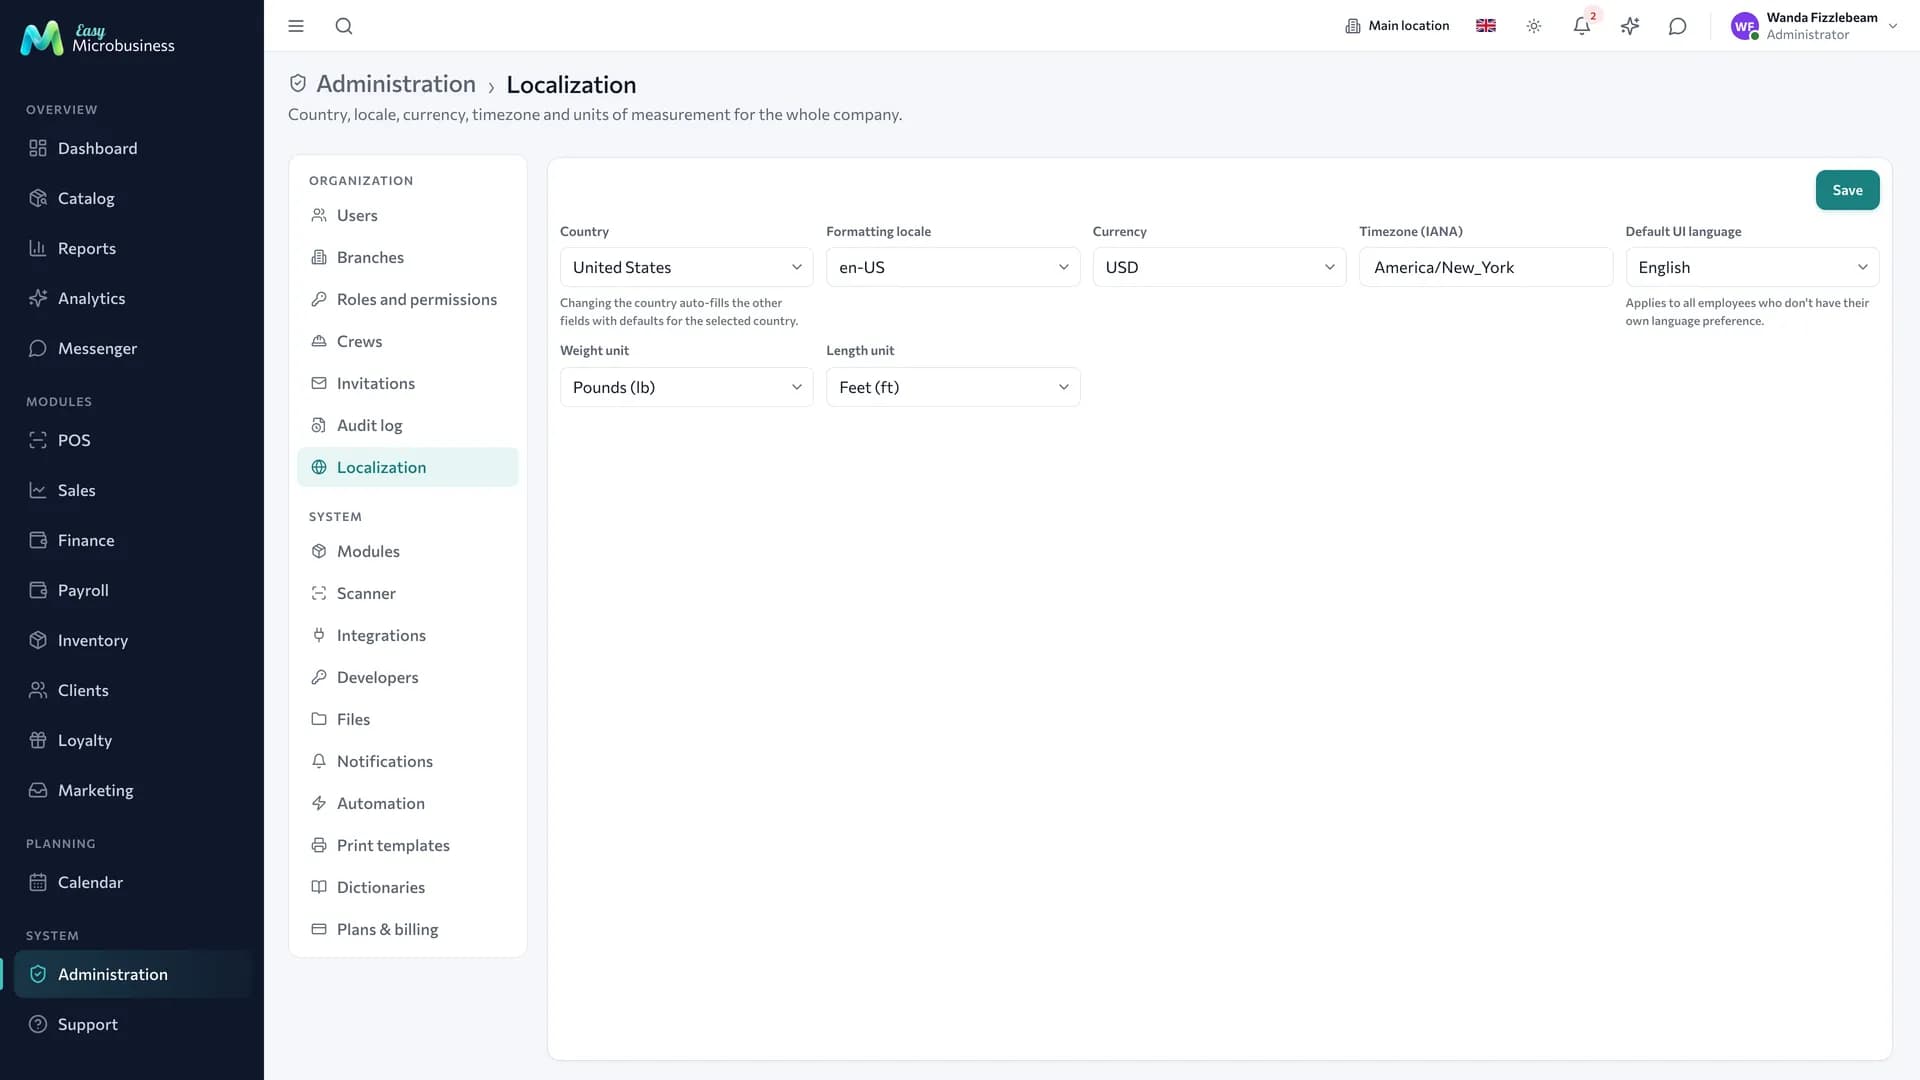Viewport: 1920px width, 1080px height.
Task: Click Administration breadcrumb link
Action: pos(396,84)
